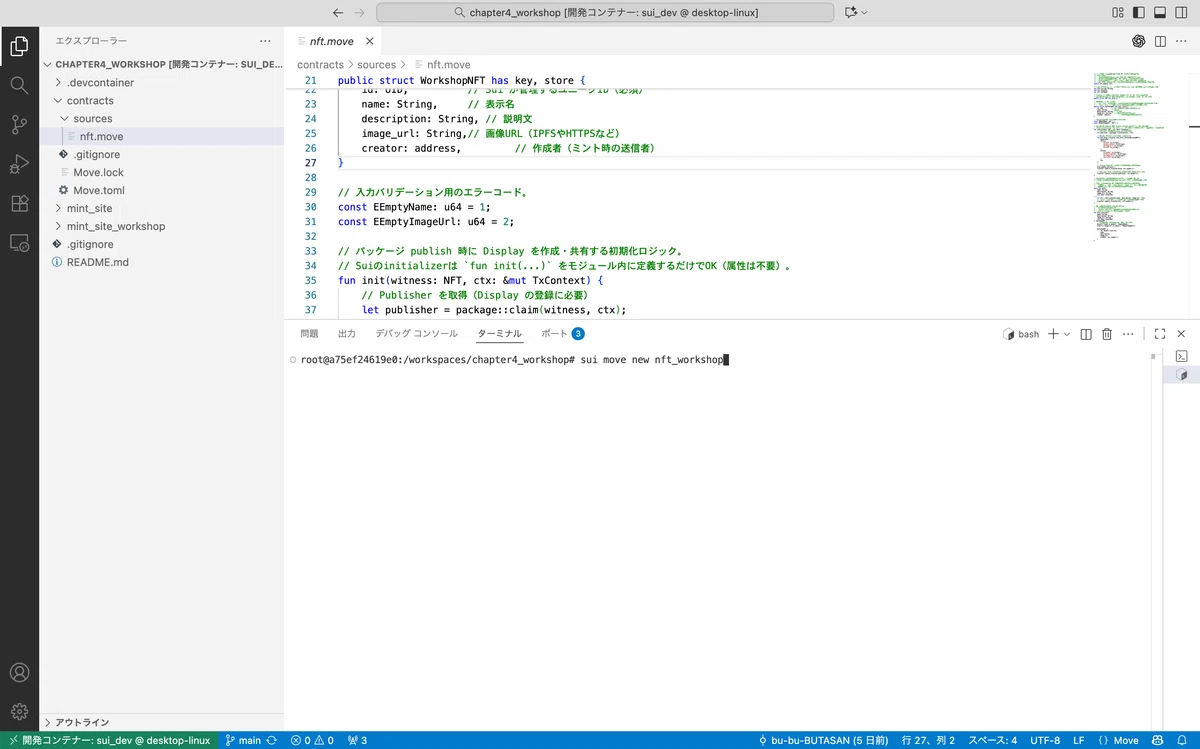Select the first terminal in the terminal list

click(1181, 356)
